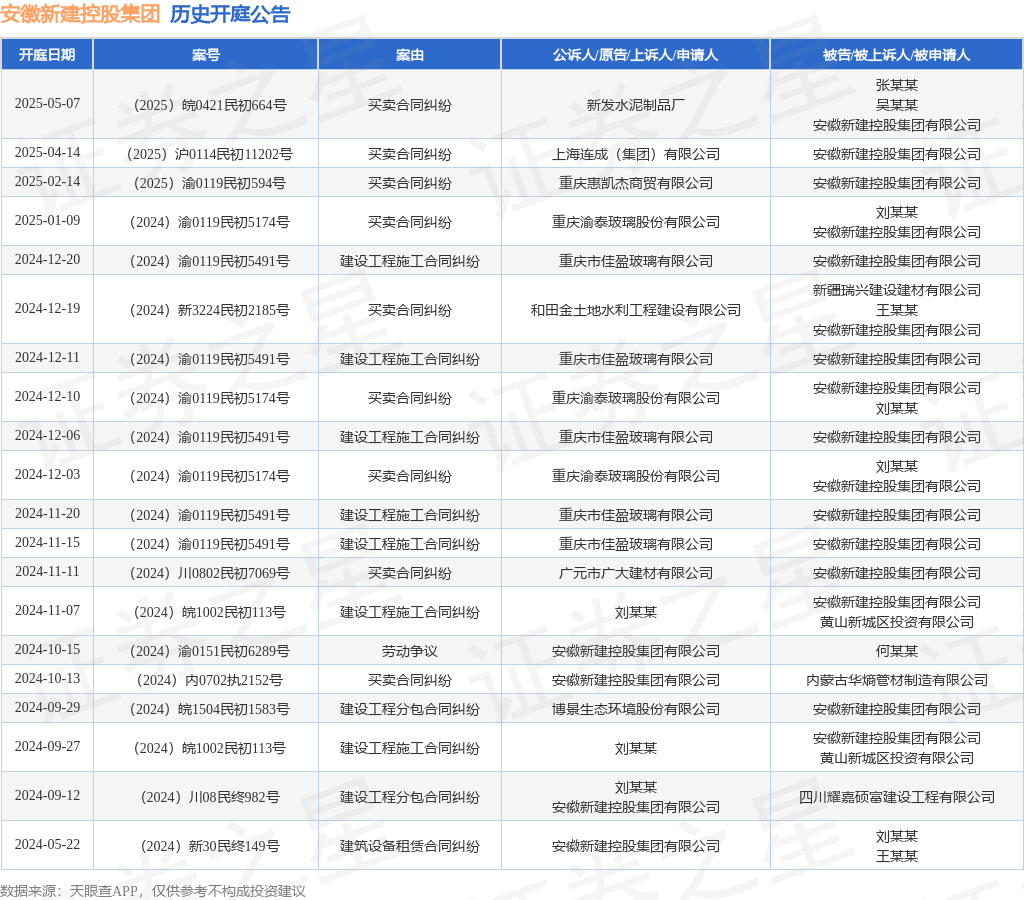1024x900 pixels.
Task: Click case number (2024)渝0151民初6289号
Action: [210, 651]
